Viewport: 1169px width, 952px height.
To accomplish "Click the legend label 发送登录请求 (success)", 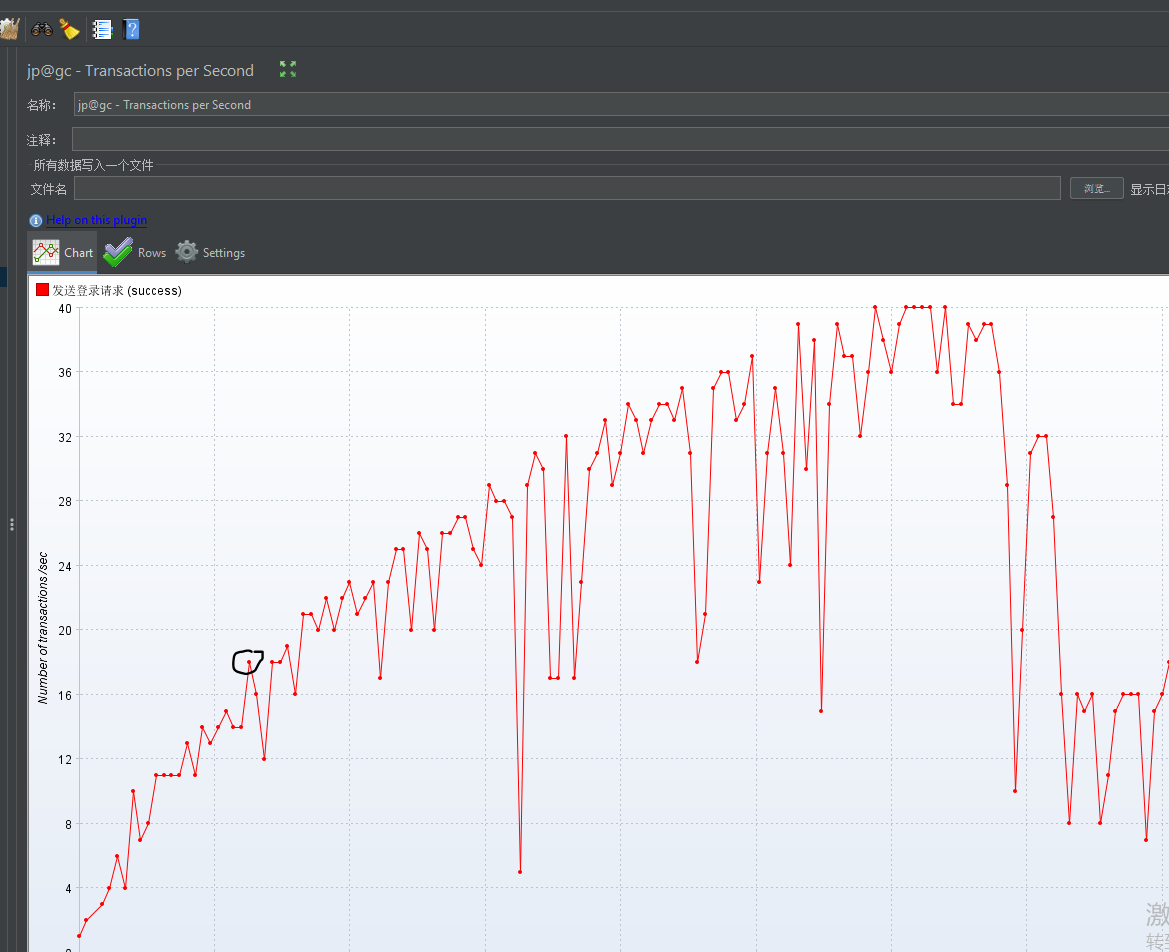I will click(x=117, y=291).
